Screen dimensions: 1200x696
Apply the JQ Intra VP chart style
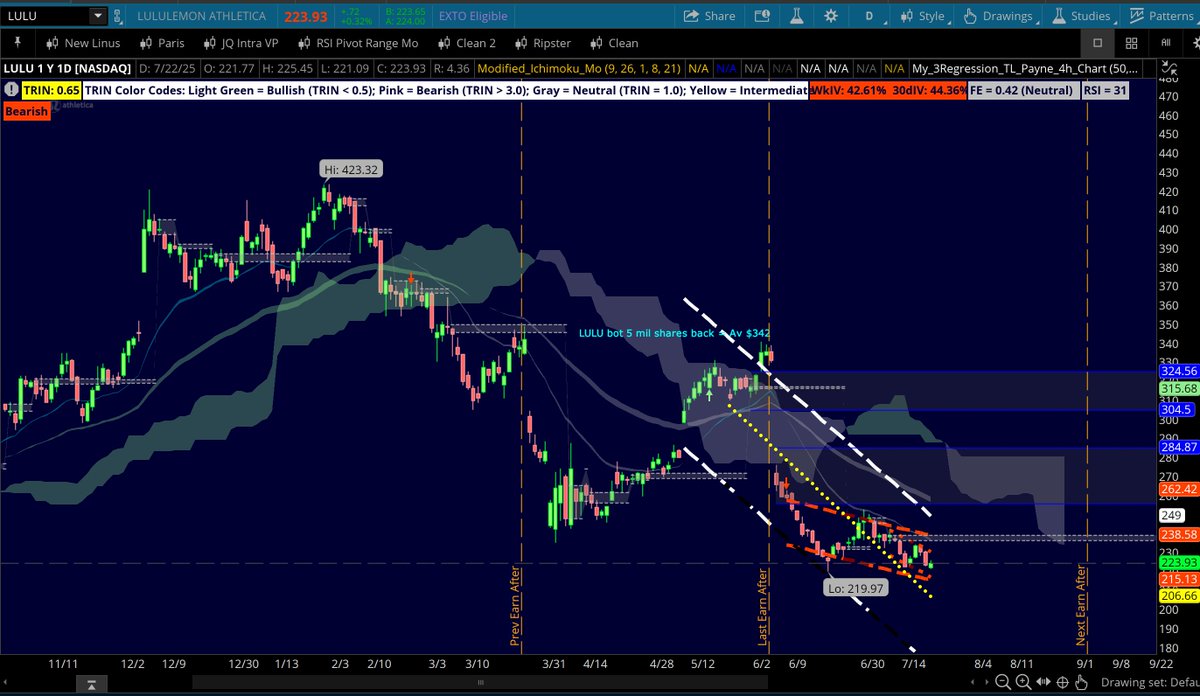[x=239, y=43]
